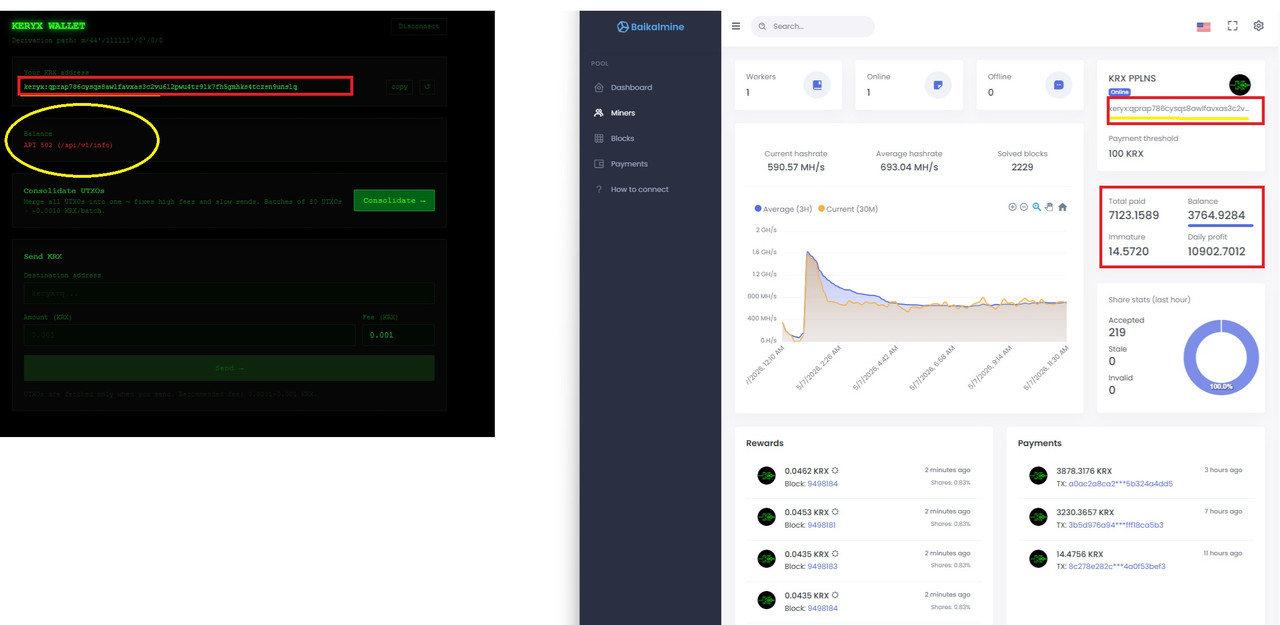This screenshot has width=1280, height=625.
Task: Toggle the Current (30M) chart series legend
Action: point(850,209)
